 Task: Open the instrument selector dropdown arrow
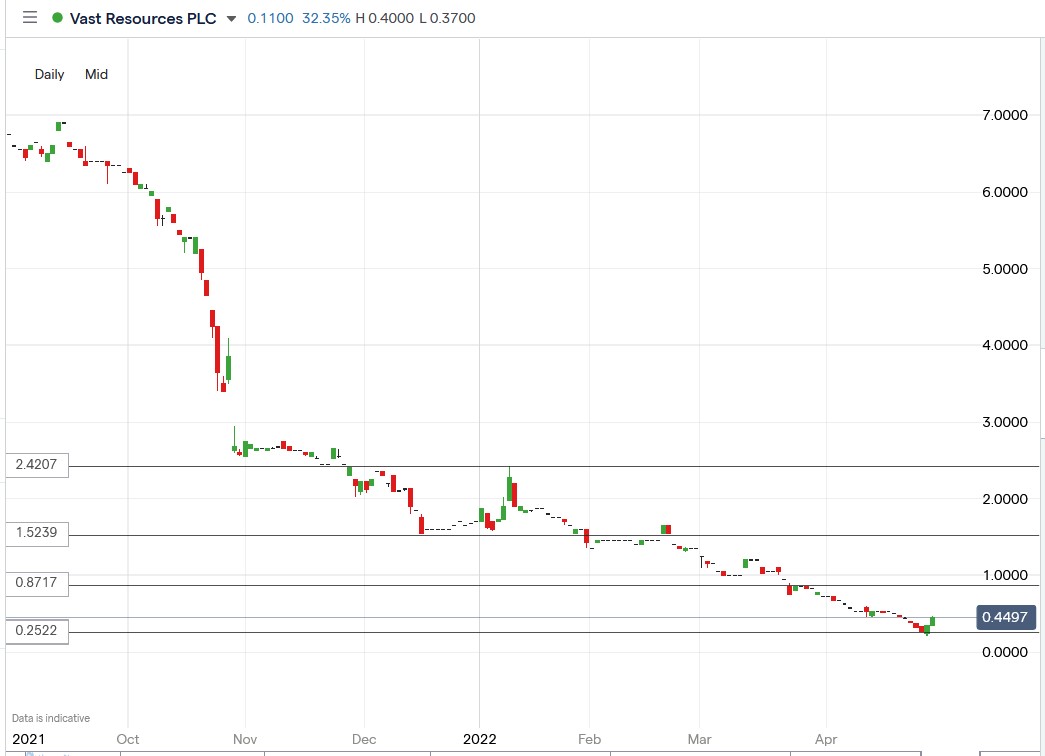(x=232, y=18)
